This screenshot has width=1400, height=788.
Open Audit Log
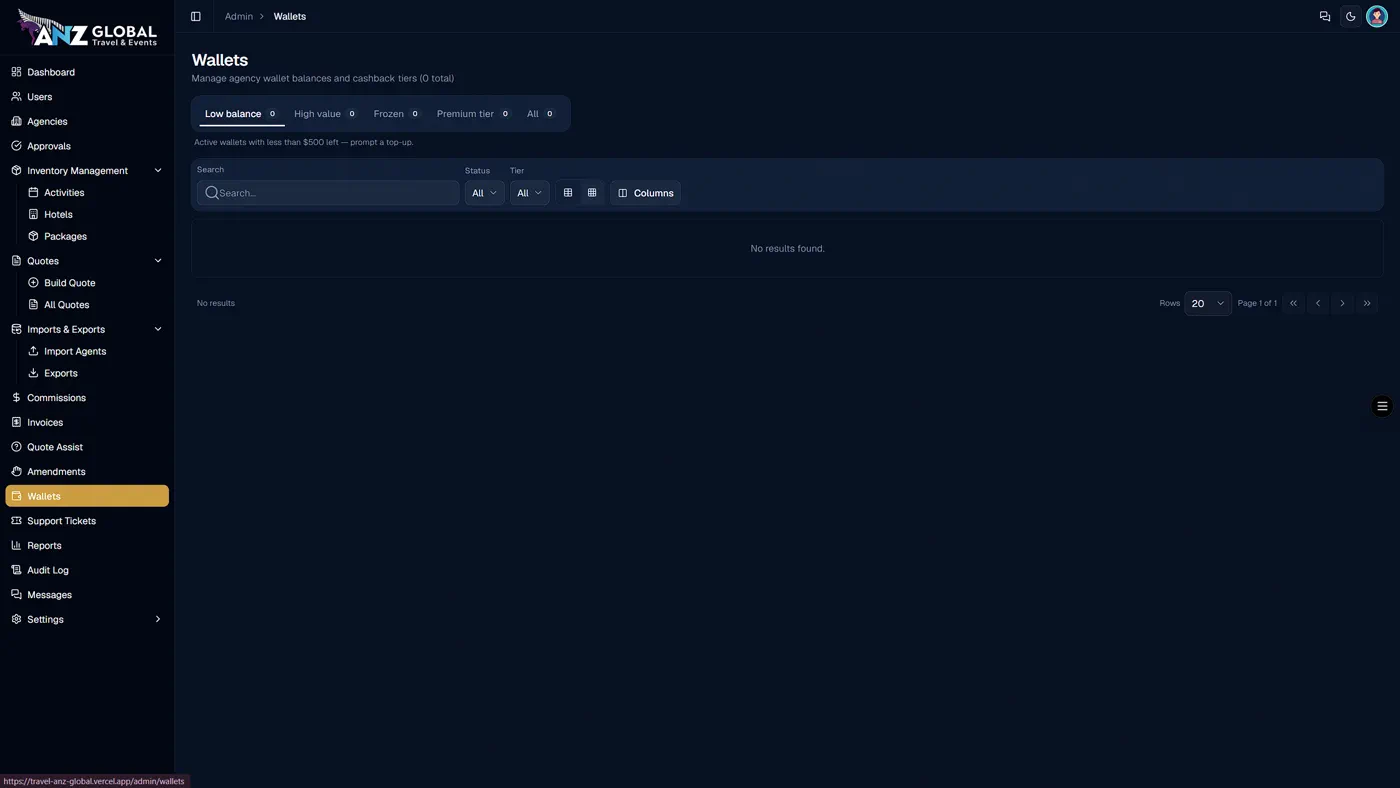pyautogui.click(x=87, y=570)
